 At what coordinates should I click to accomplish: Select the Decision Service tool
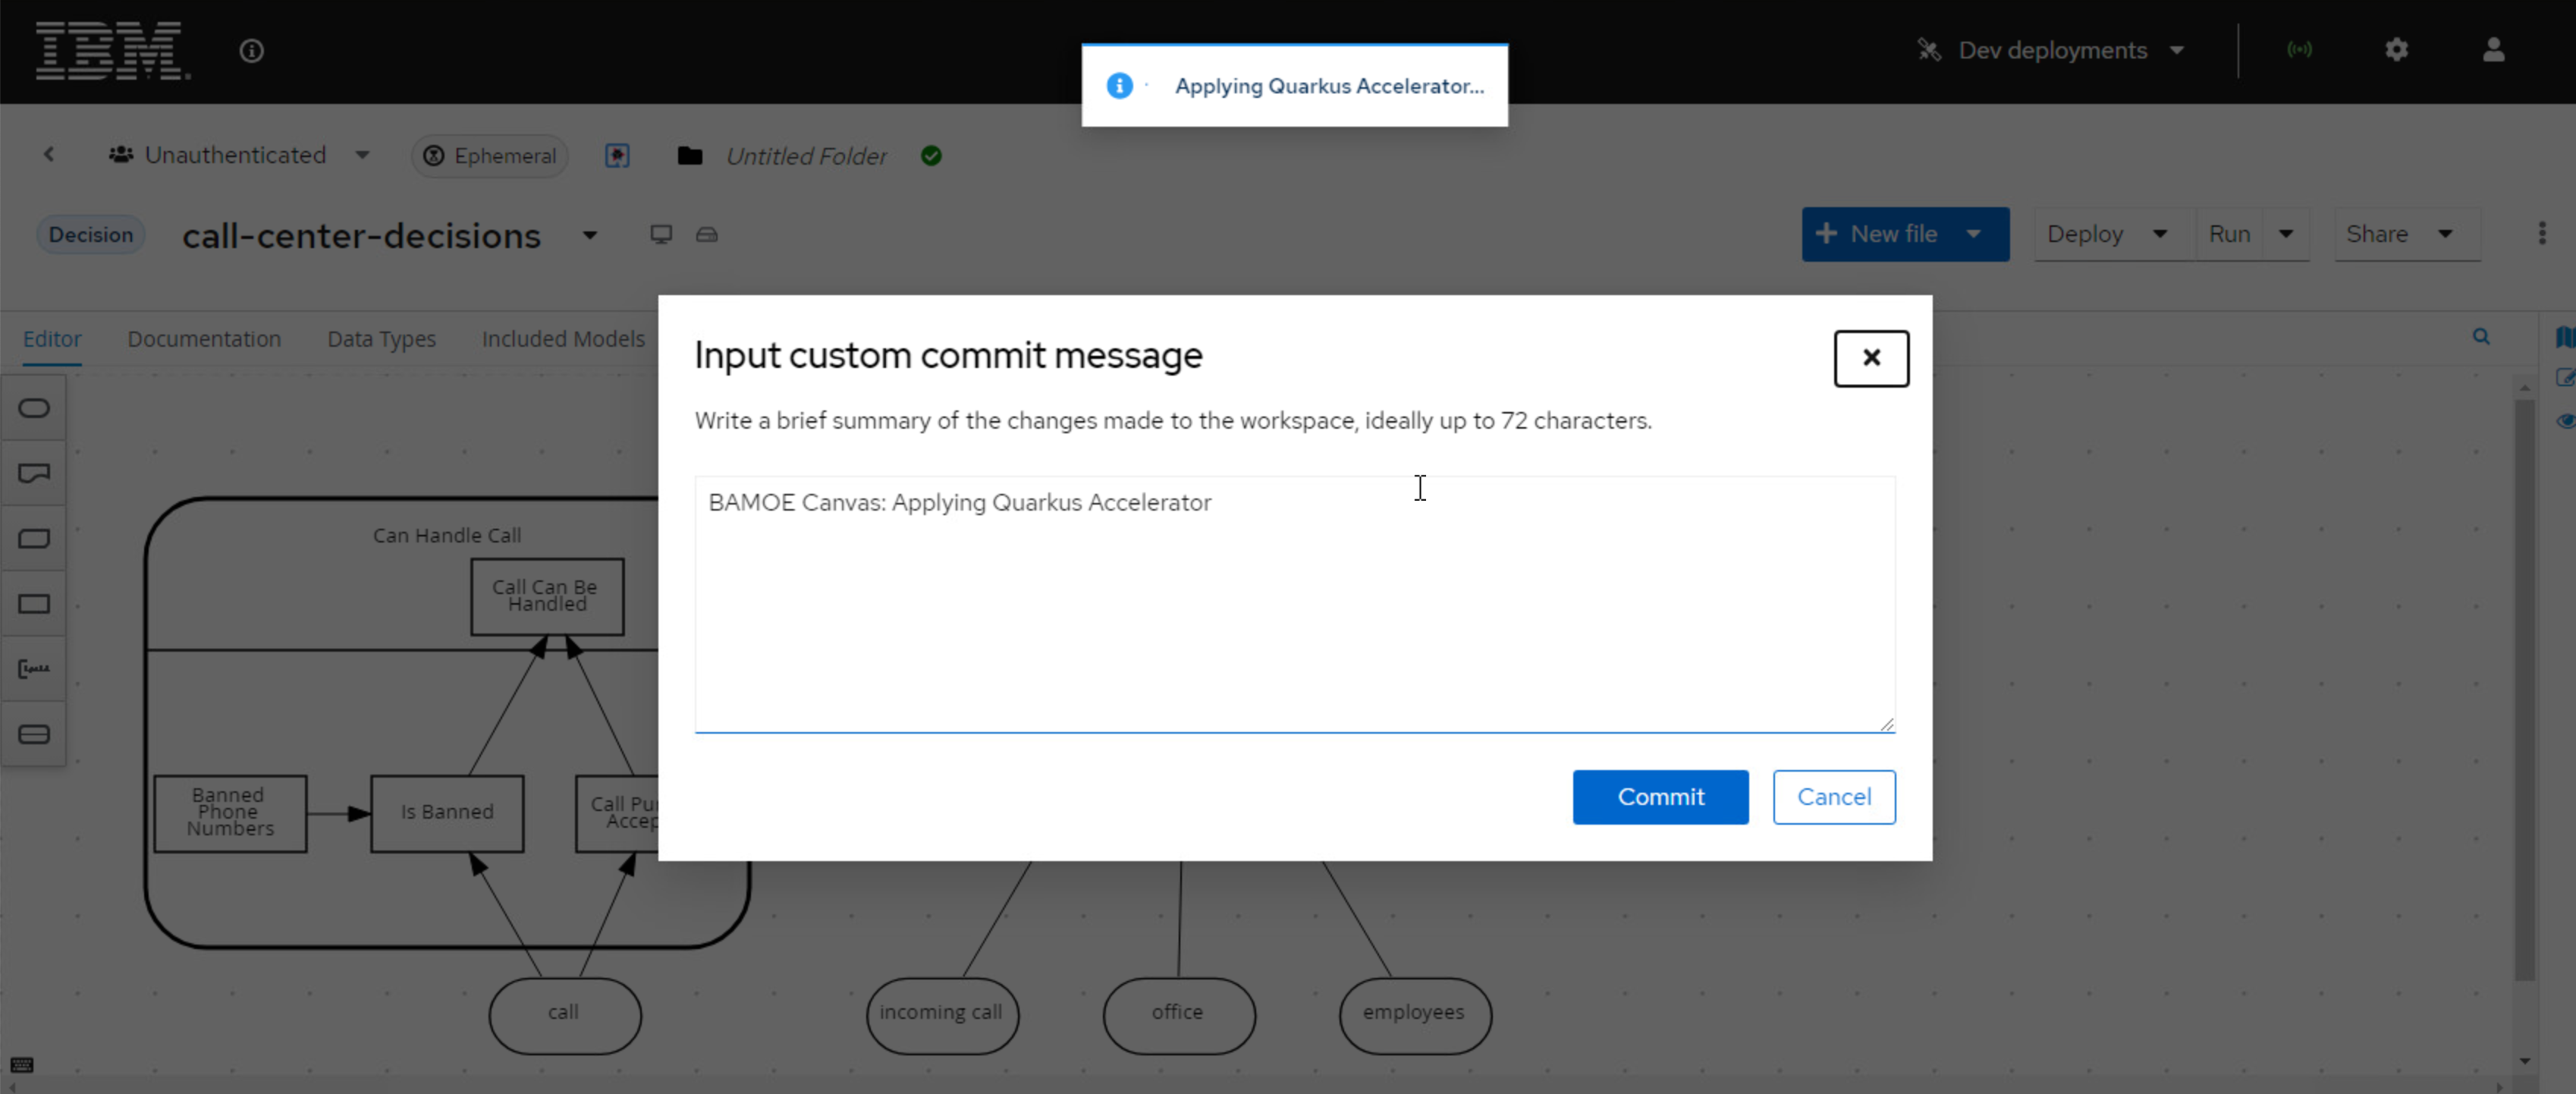click(x=34, y=734)
